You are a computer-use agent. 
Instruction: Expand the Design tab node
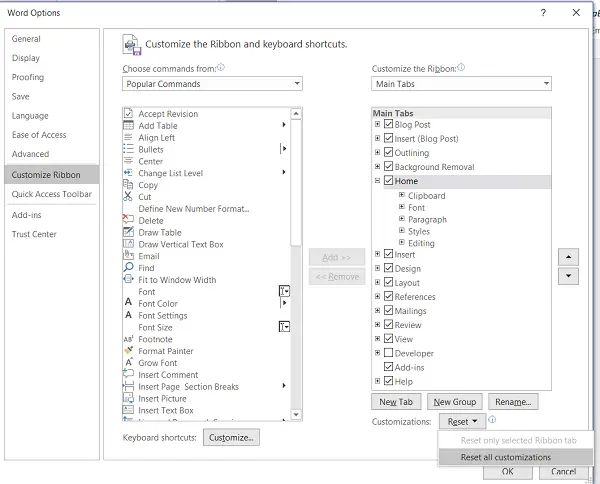click(x=377, y=268)
